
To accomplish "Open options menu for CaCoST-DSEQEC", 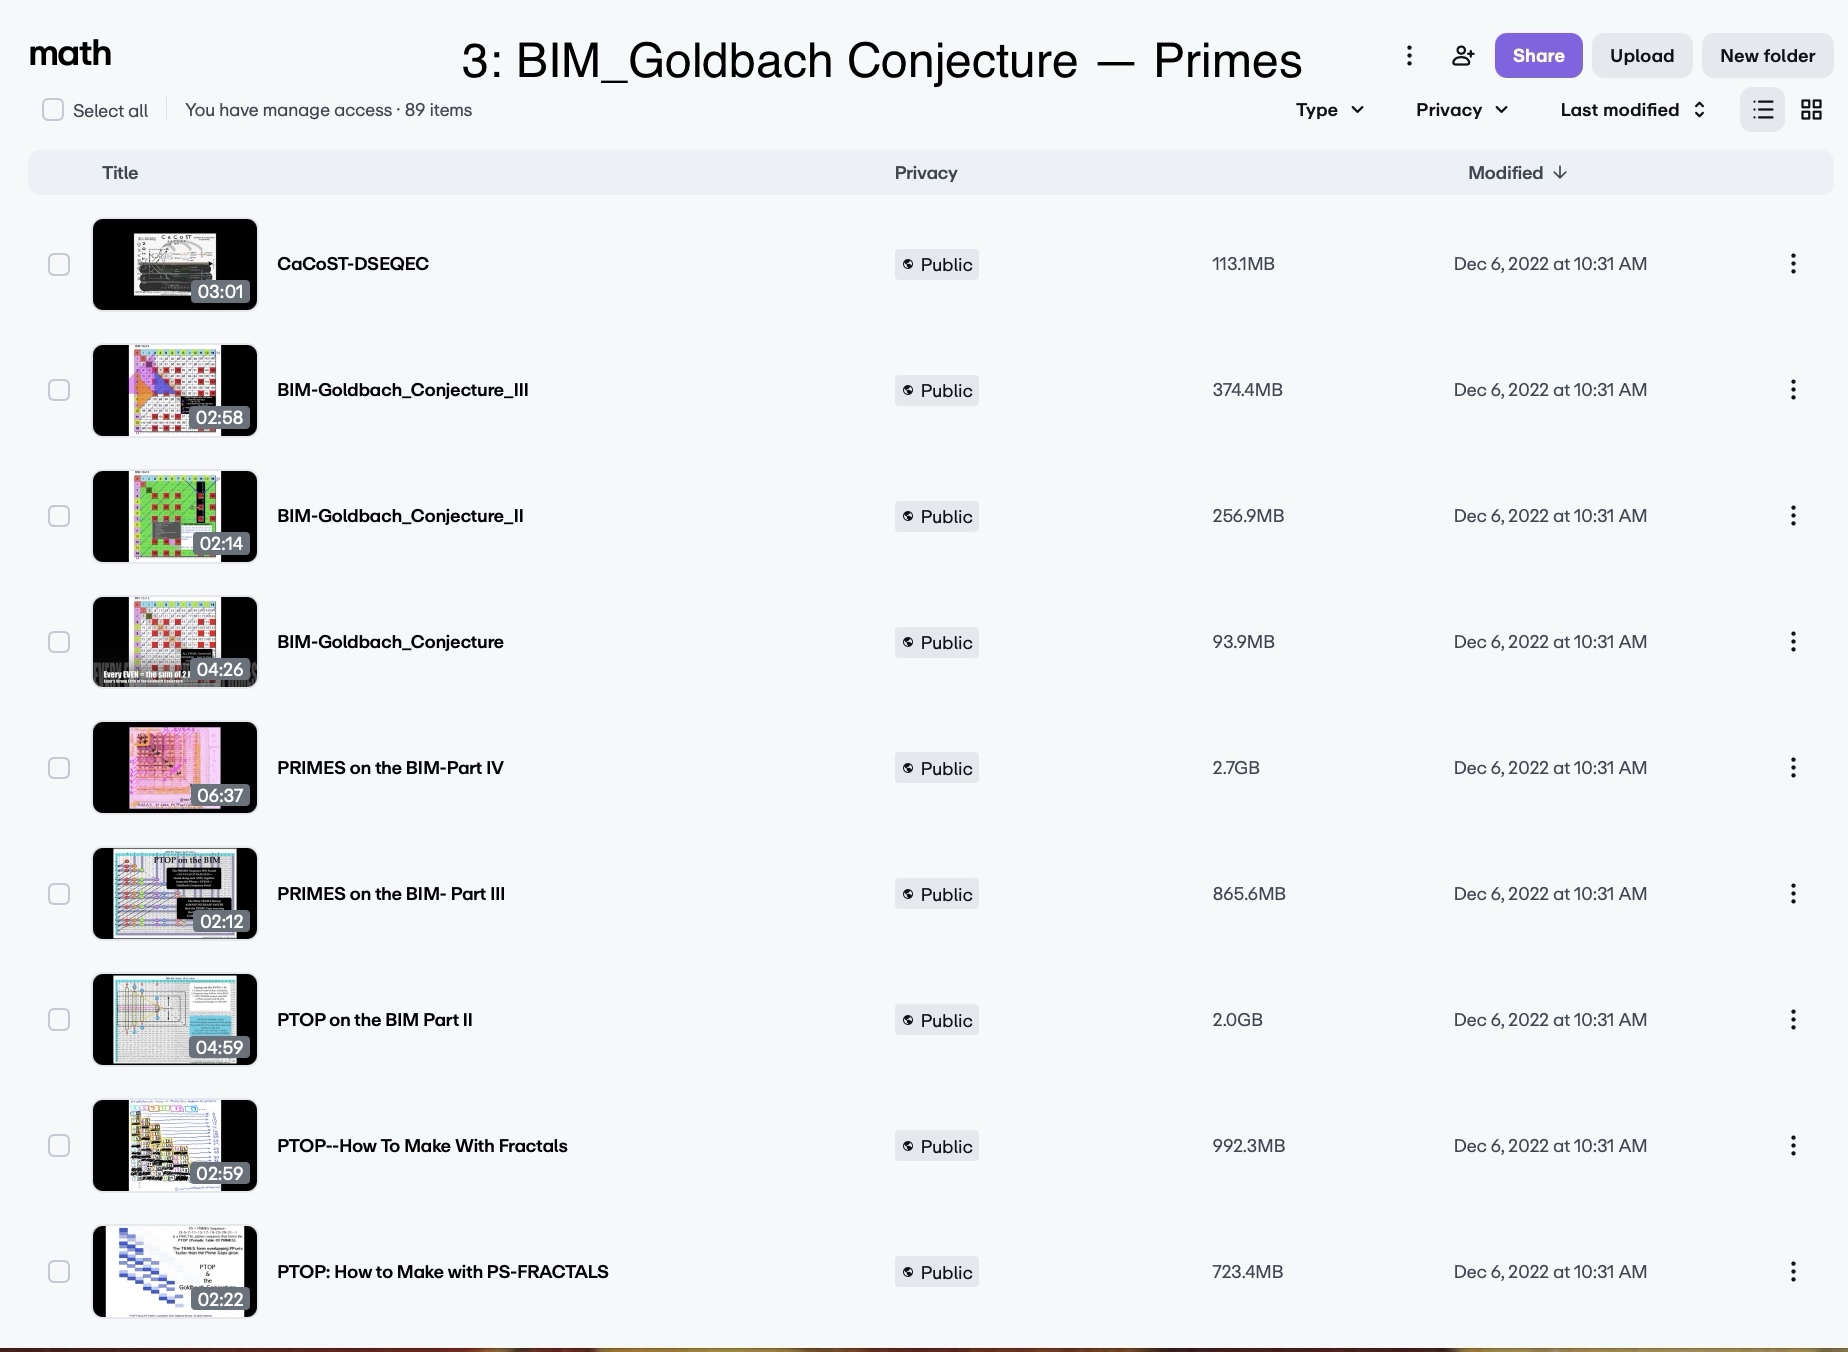I will tap(1793, 264).
